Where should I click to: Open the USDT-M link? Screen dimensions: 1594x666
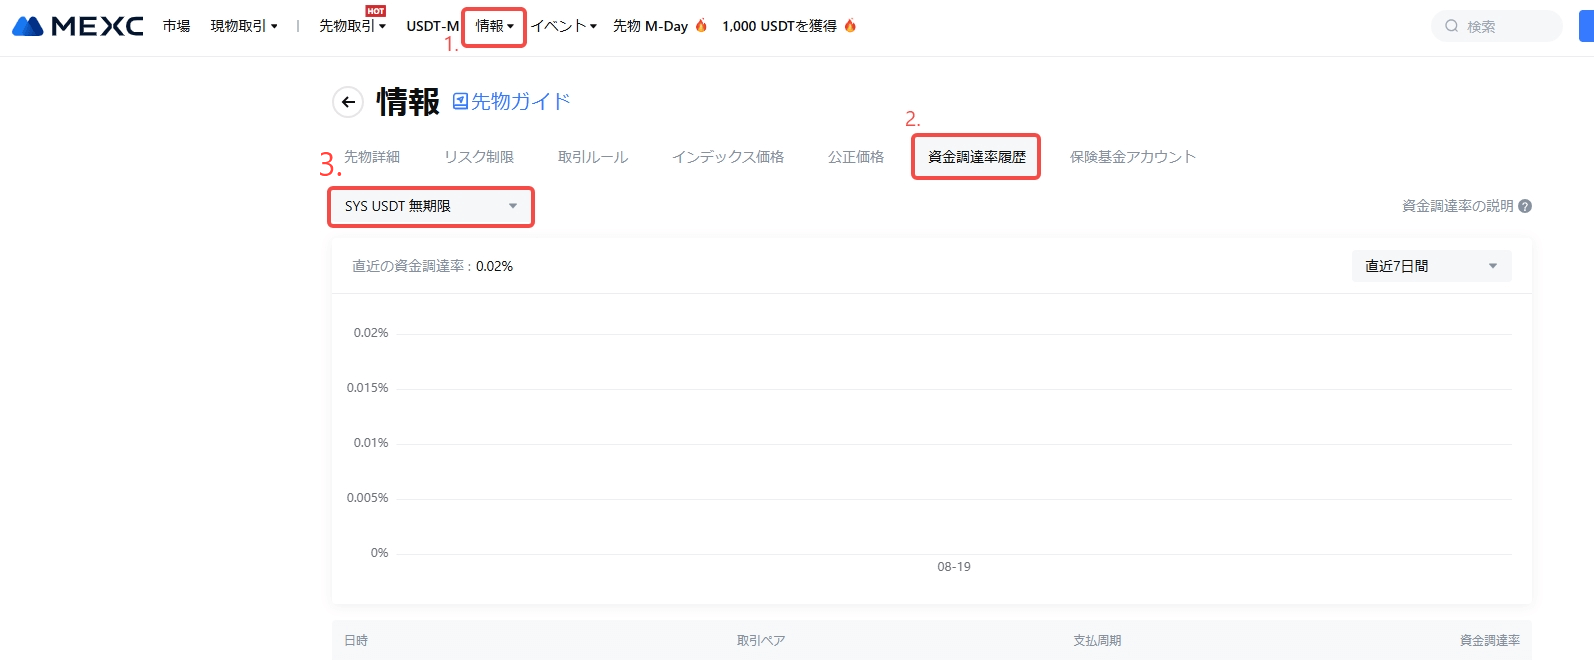click(432, 26)
